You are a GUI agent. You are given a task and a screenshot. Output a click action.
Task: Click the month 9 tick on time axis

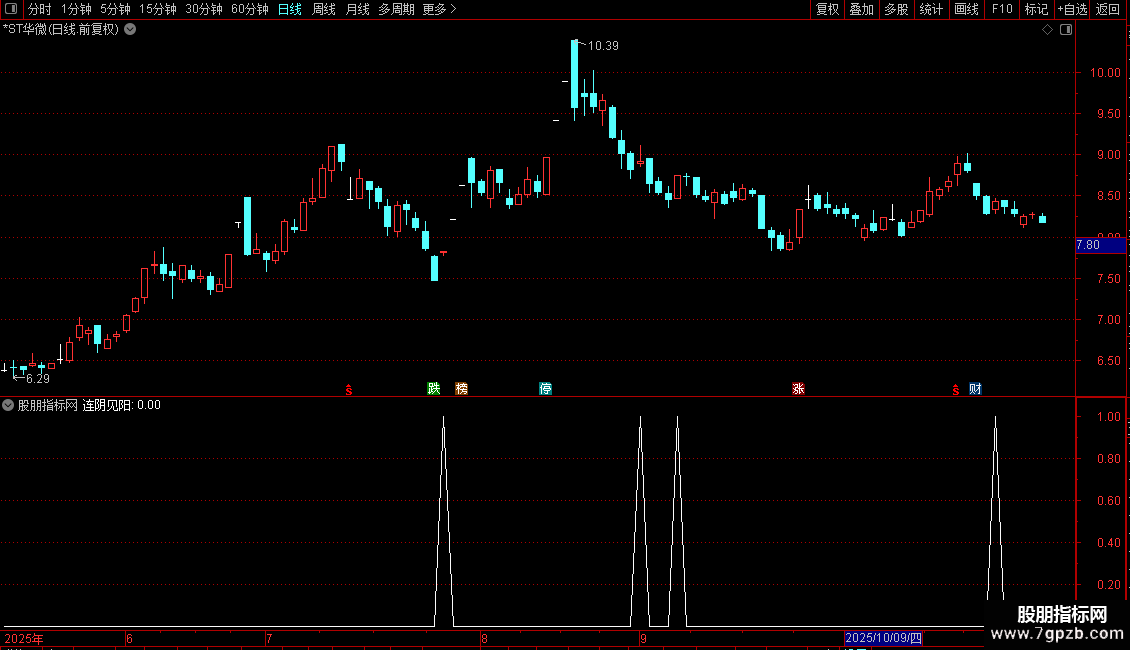click(643, 638)
